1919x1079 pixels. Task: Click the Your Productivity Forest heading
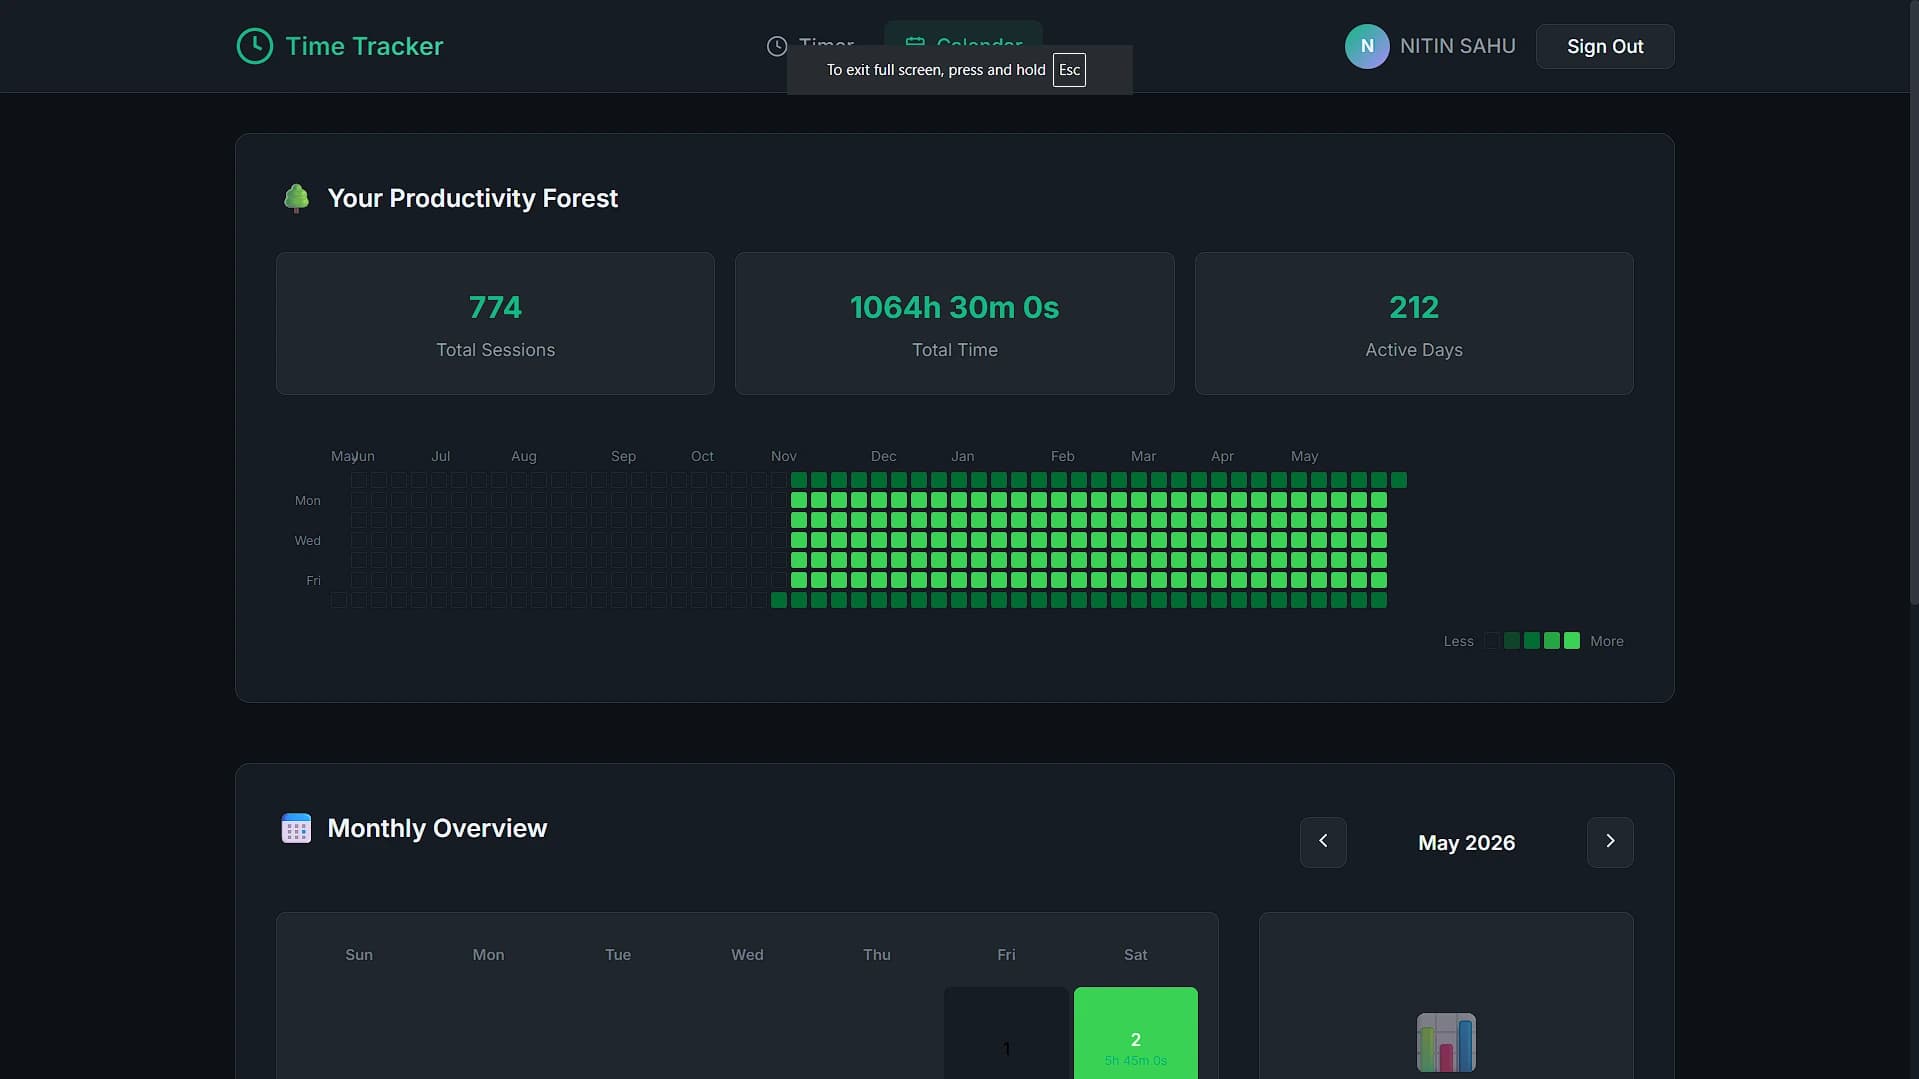(472, 198)
